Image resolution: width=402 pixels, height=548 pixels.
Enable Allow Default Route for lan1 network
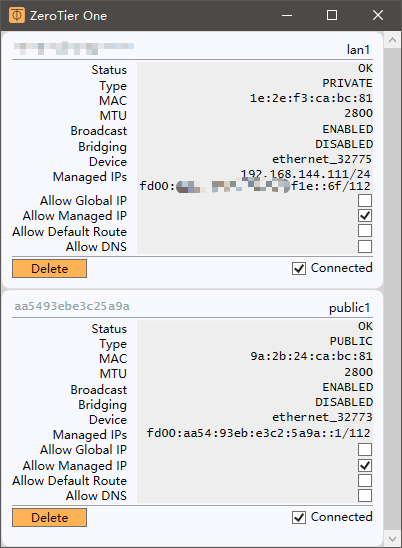365,231
